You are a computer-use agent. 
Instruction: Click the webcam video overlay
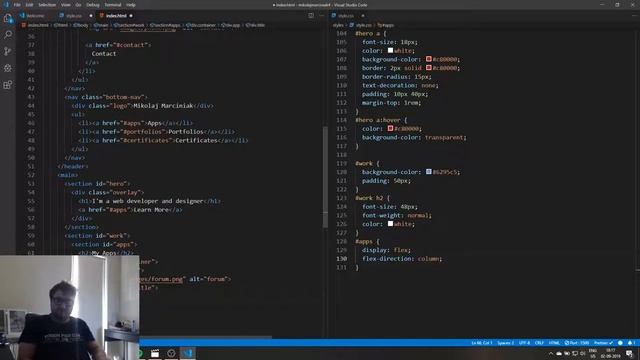[x=69, y=308]
